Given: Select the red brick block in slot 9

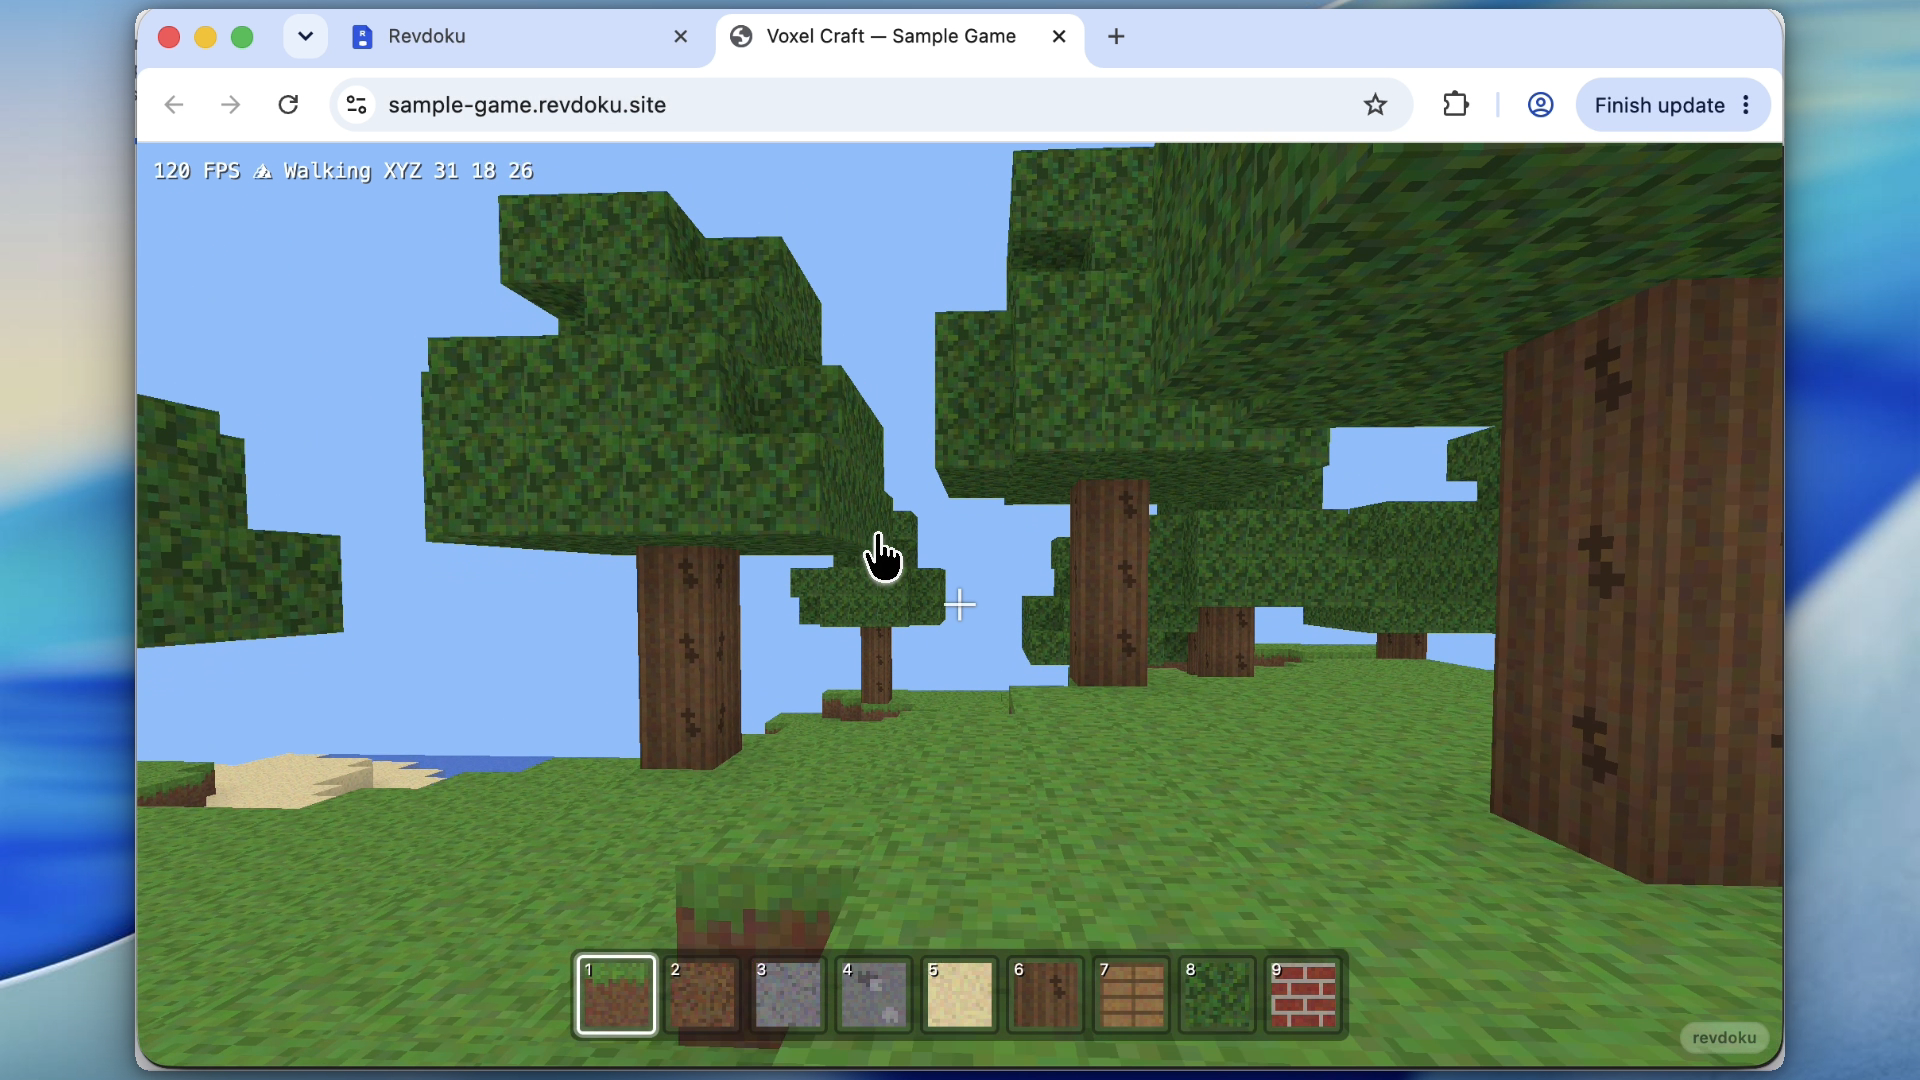Looking at the screenshot, I should (1304, 995).
